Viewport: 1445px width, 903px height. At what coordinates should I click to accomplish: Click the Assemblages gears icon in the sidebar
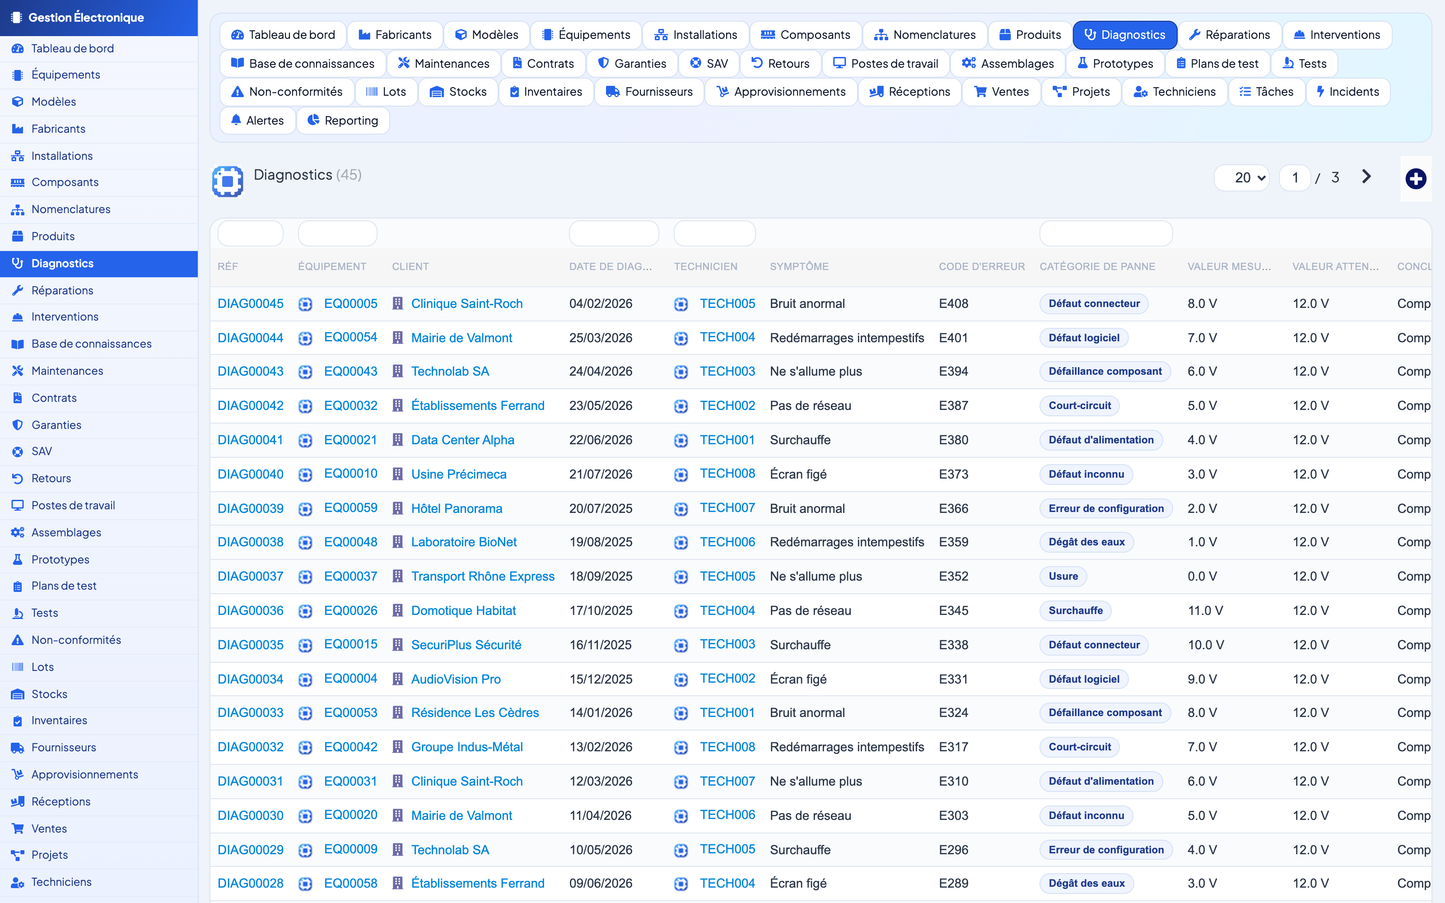pos(17,533)
